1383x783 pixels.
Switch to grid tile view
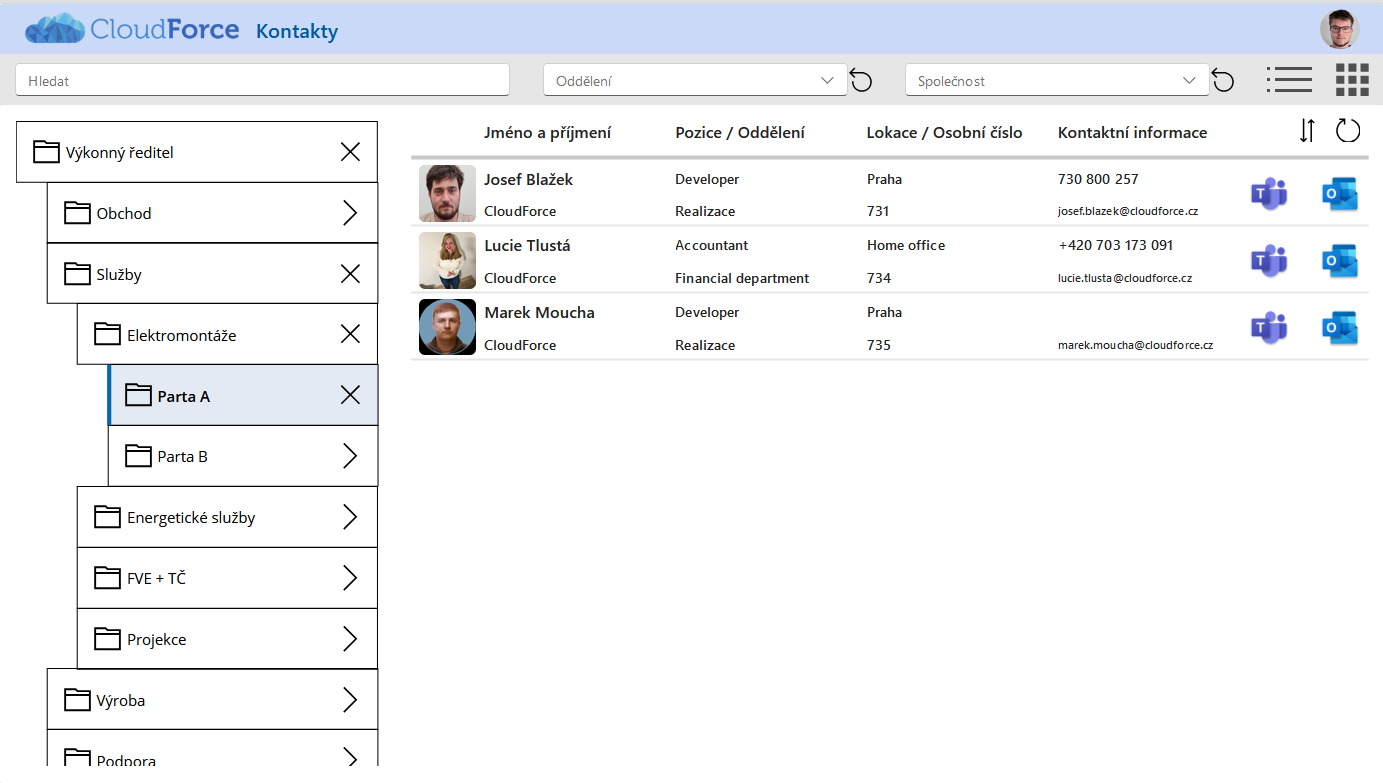1352,80
